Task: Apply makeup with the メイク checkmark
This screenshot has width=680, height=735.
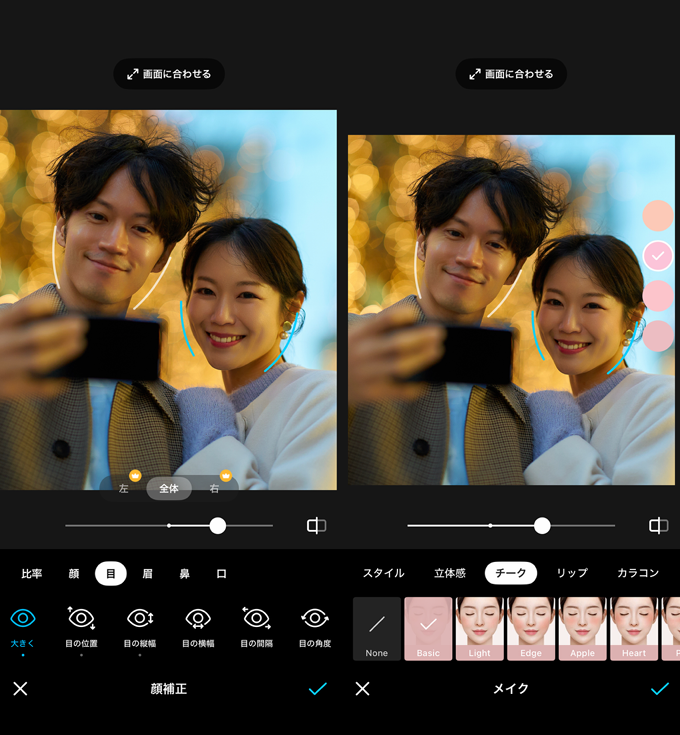Action: click(x=660, y=689)
